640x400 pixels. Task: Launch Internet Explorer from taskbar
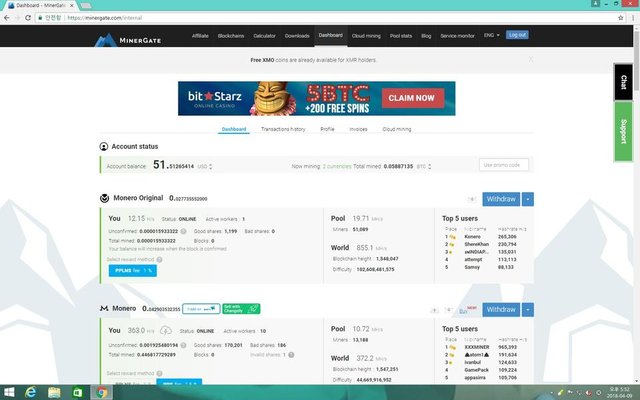point(31,393)
